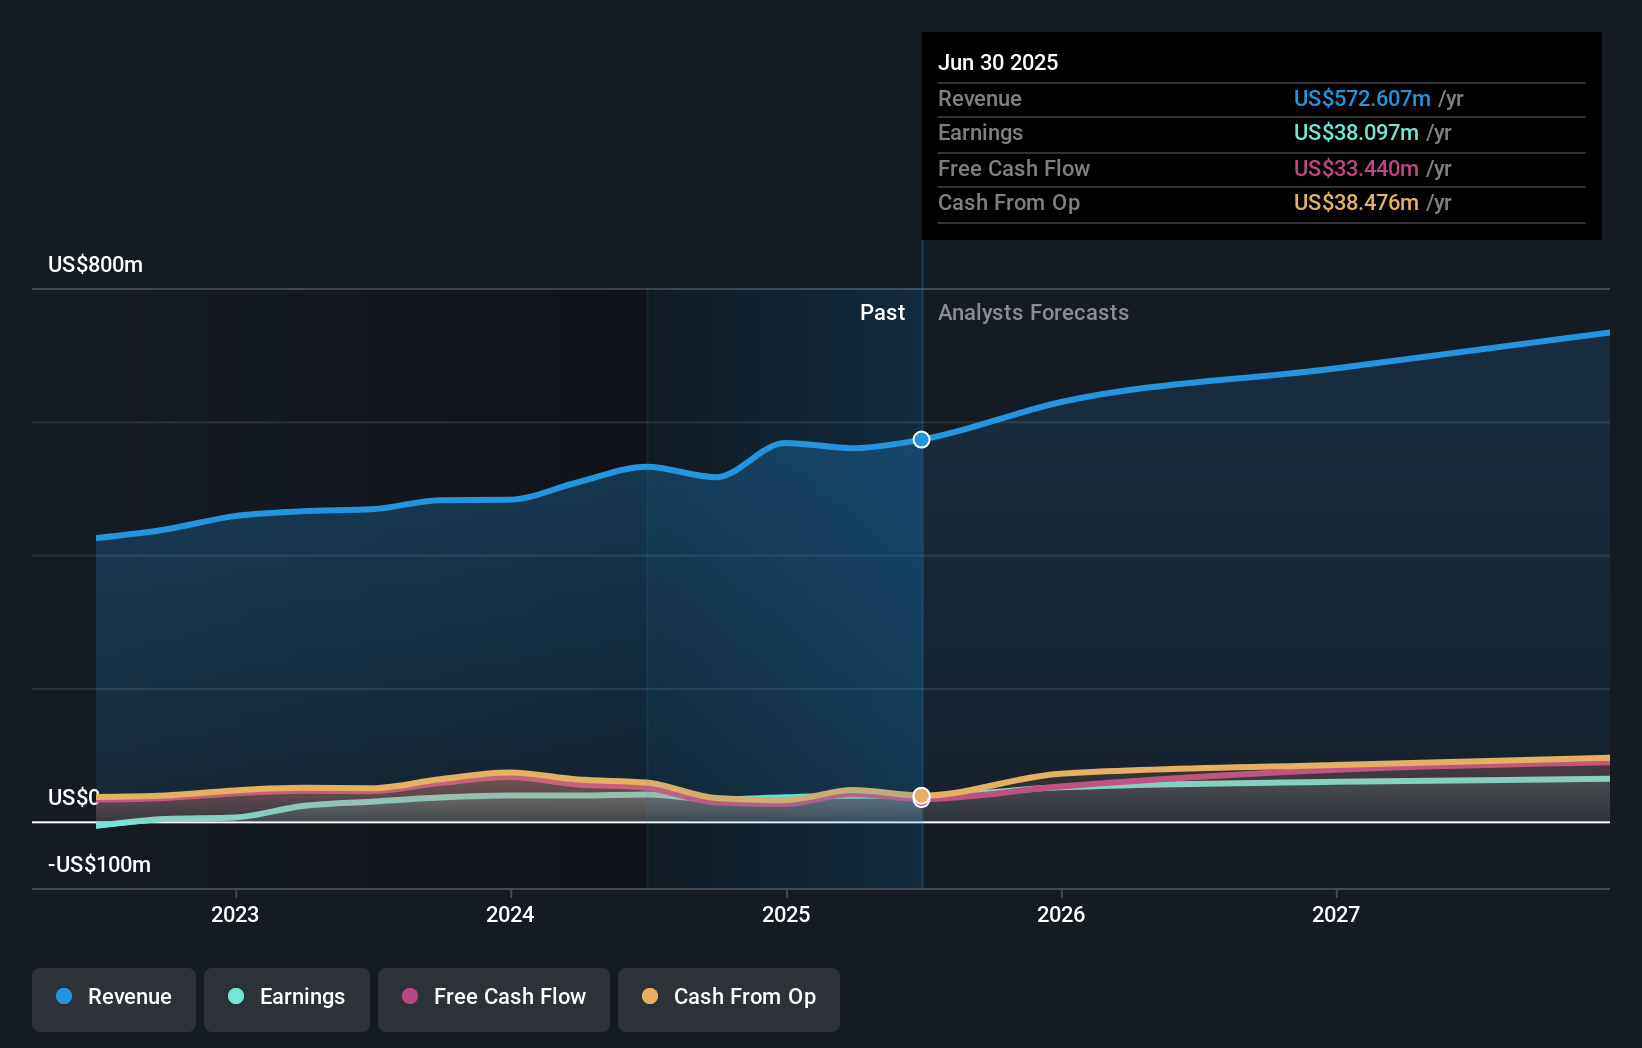
Task: Click the Earnings value US$38.097m in tooltip
Action: (x=1356, y=132)
